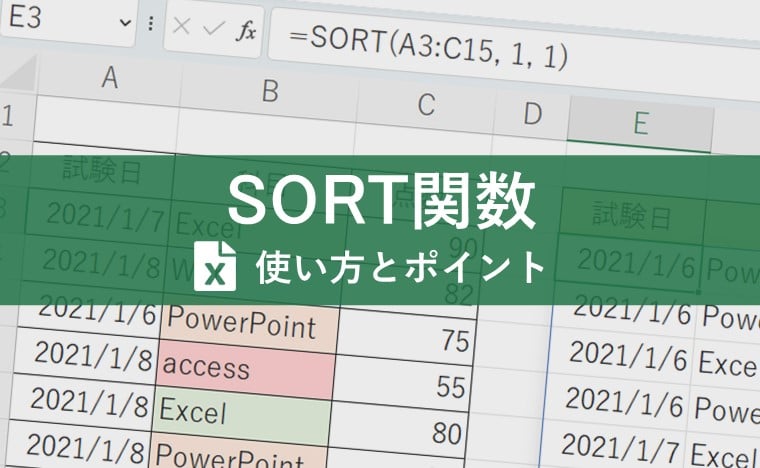Screen dimensions: 760x468
Task: Click the vertical dots handle beside Name Box
Action: [x=150, y=25]
